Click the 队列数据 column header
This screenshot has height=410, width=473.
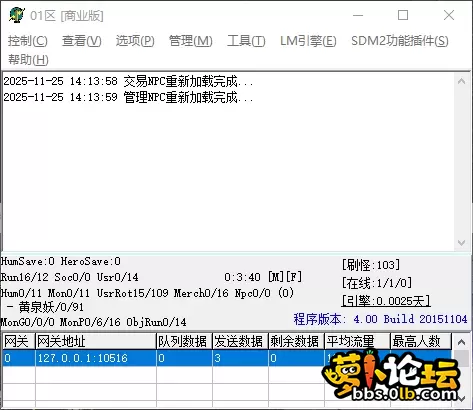click(184, 341)
